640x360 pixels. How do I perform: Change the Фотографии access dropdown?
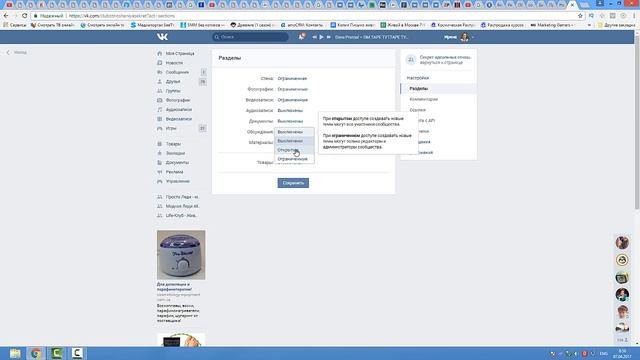(x=293, y=89)
